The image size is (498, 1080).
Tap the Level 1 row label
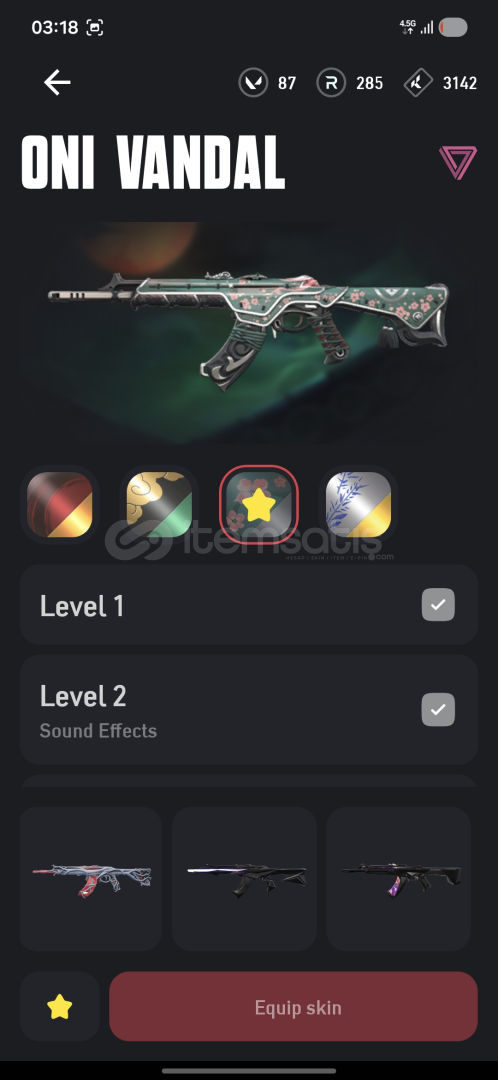(82, 606)
